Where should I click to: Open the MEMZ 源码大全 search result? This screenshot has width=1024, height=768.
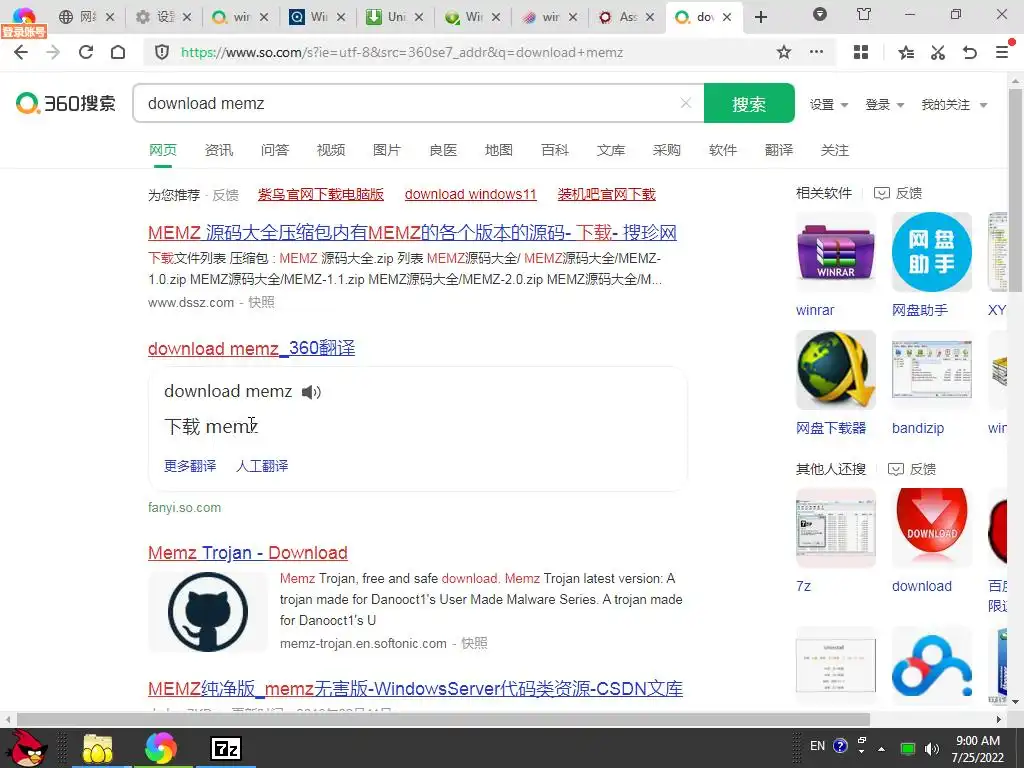pyautogui.click(x=412, y=232)
